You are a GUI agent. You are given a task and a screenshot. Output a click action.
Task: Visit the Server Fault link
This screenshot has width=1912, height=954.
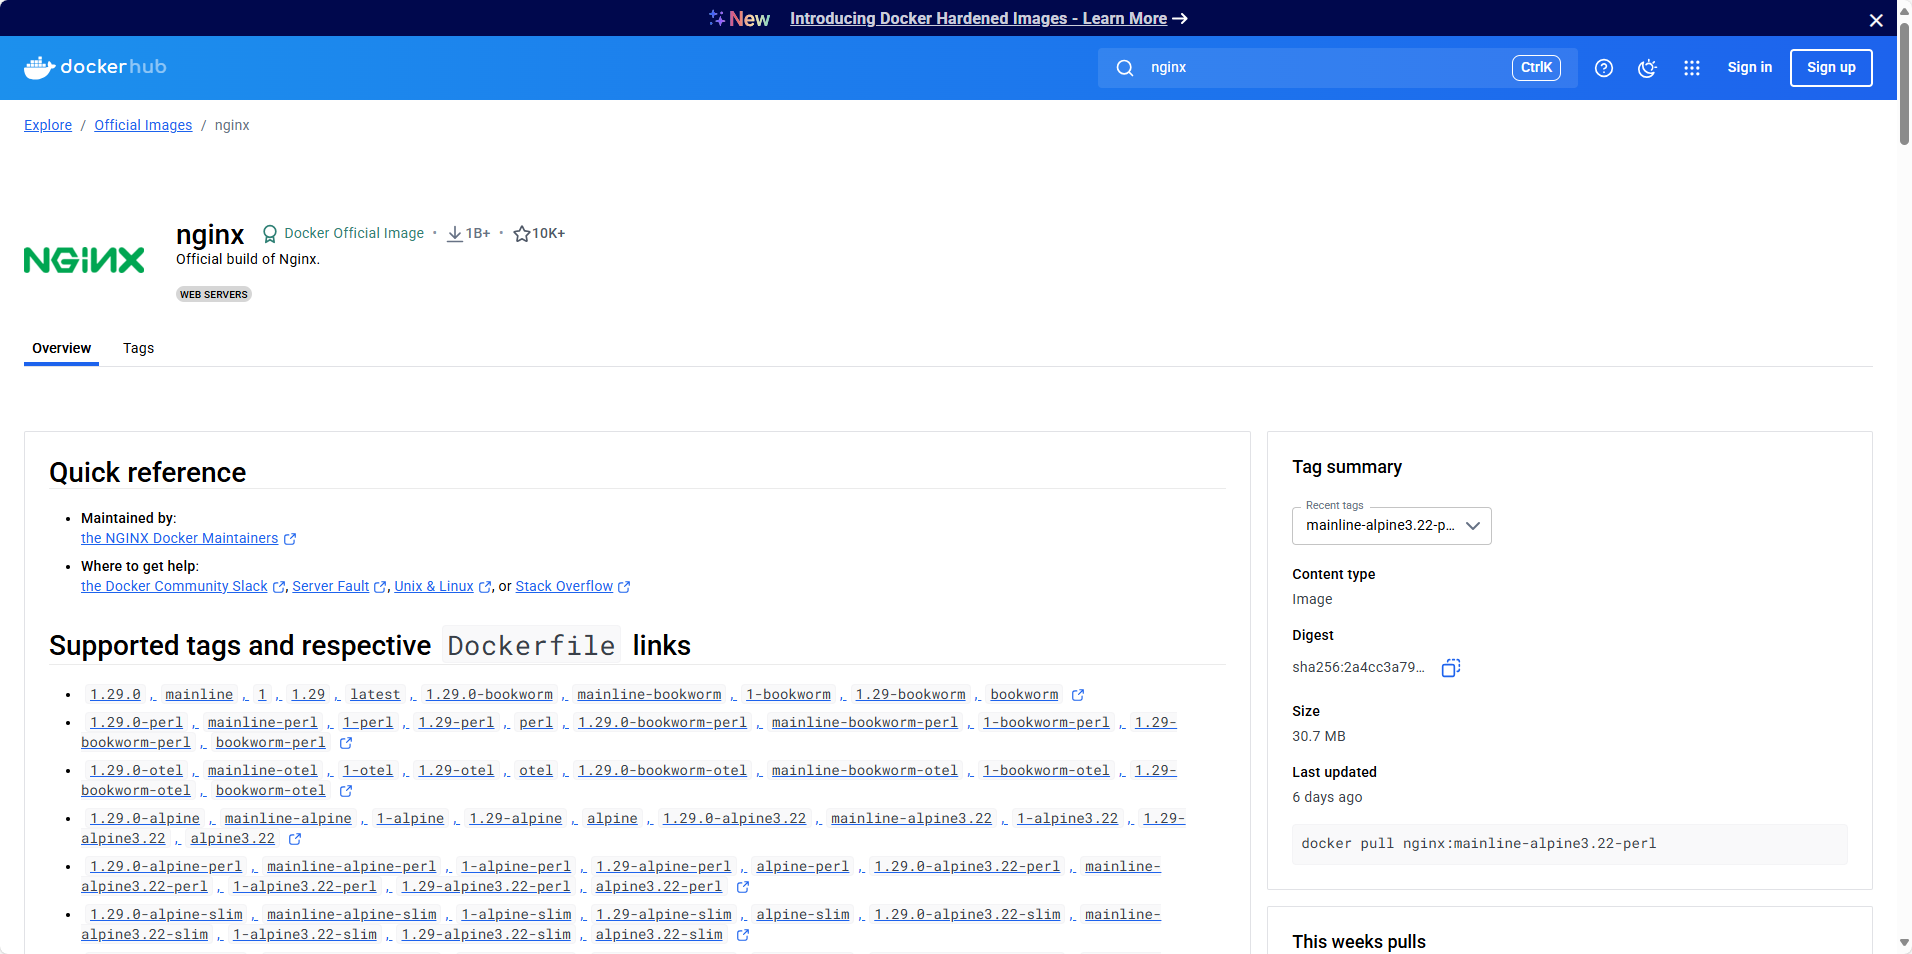[x=330, y=586]
